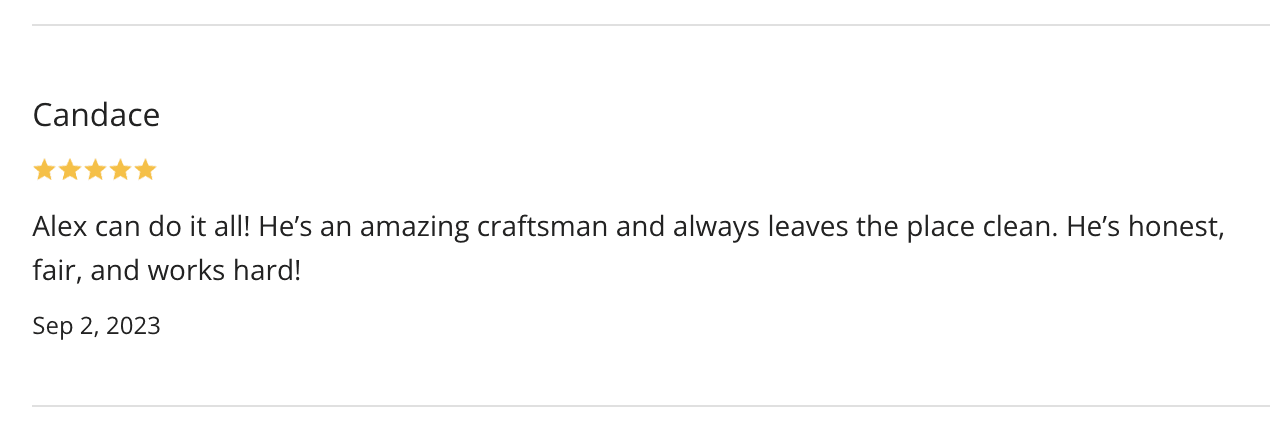Open reviewer name Candace
The image size is (1276, 444).
96,115
